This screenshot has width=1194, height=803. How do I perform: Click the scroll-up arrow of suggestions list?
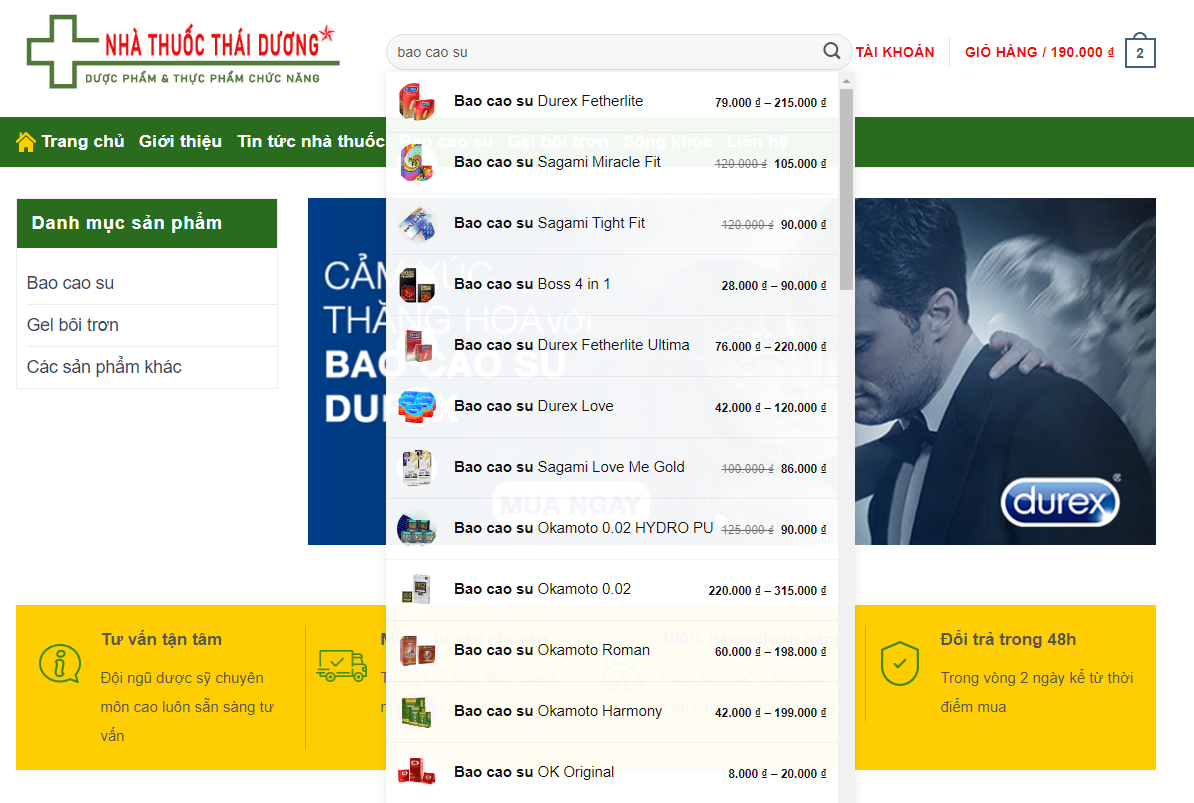tap(846, 80)
